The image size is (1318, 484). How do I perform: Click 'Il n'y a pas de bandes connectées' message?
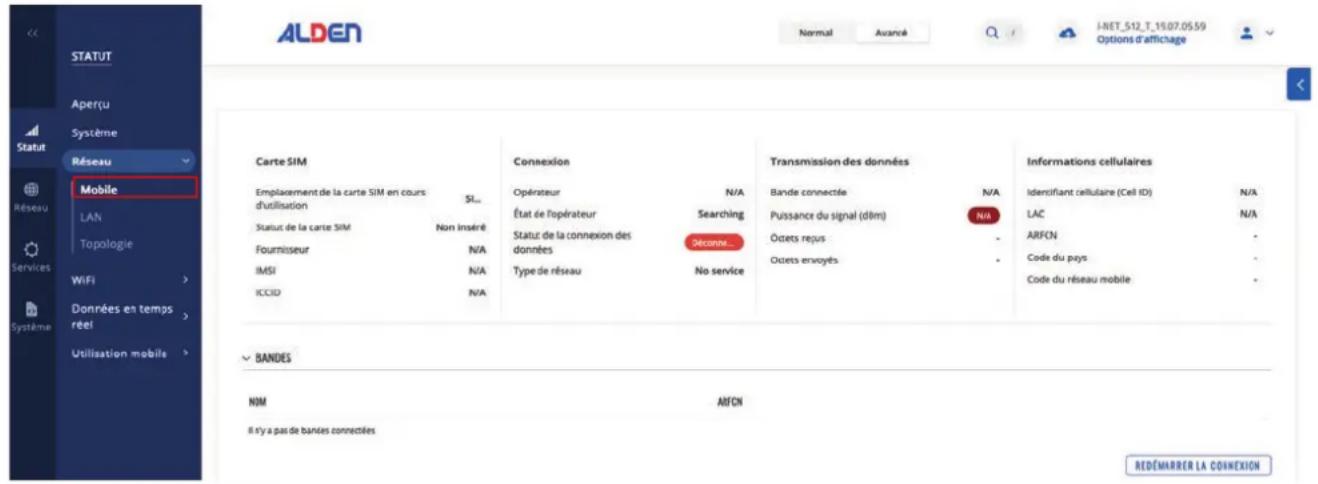click(311, 431)
